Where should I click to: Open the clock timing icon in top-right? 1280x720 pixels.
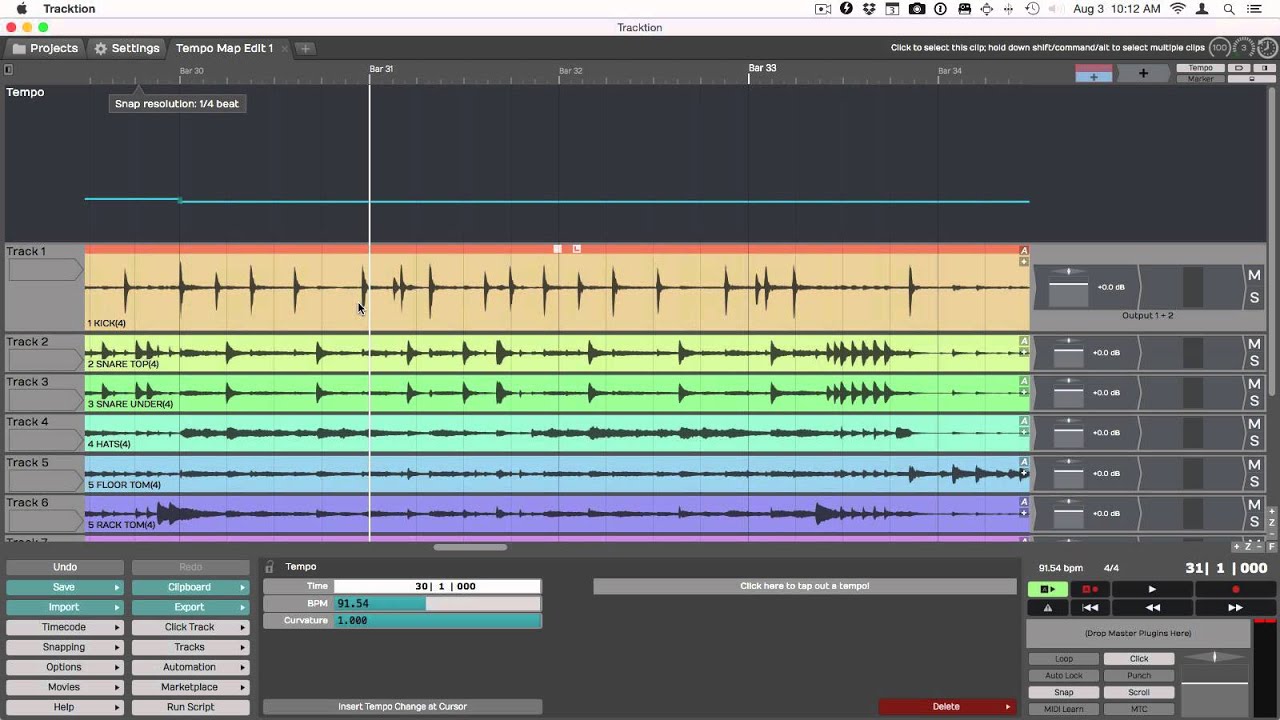pyautogui.click(x=1267, y=48)
